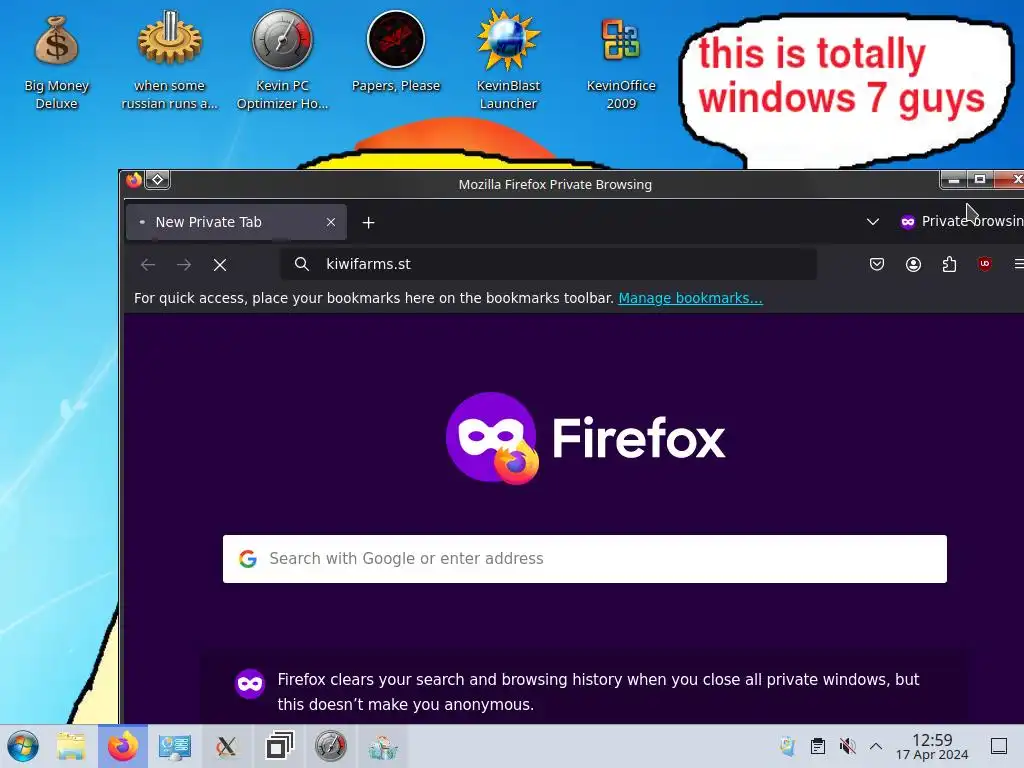Open the clock showing 12:59
Screen dimensions: 1024x768
(x=932, y=746)
